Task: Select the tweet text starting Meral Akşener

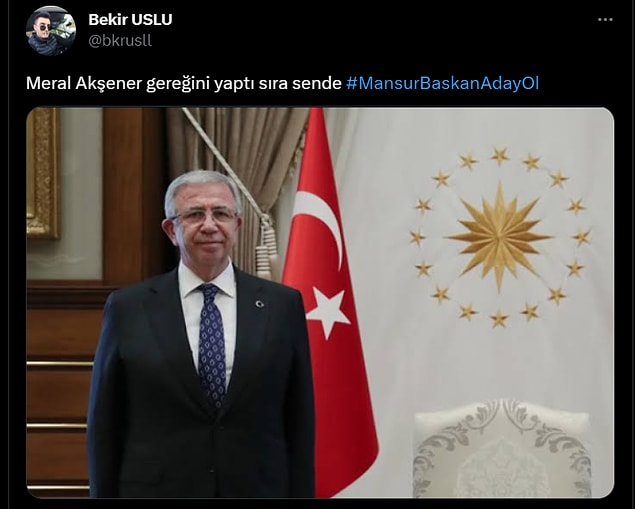Action: point(282,83)
